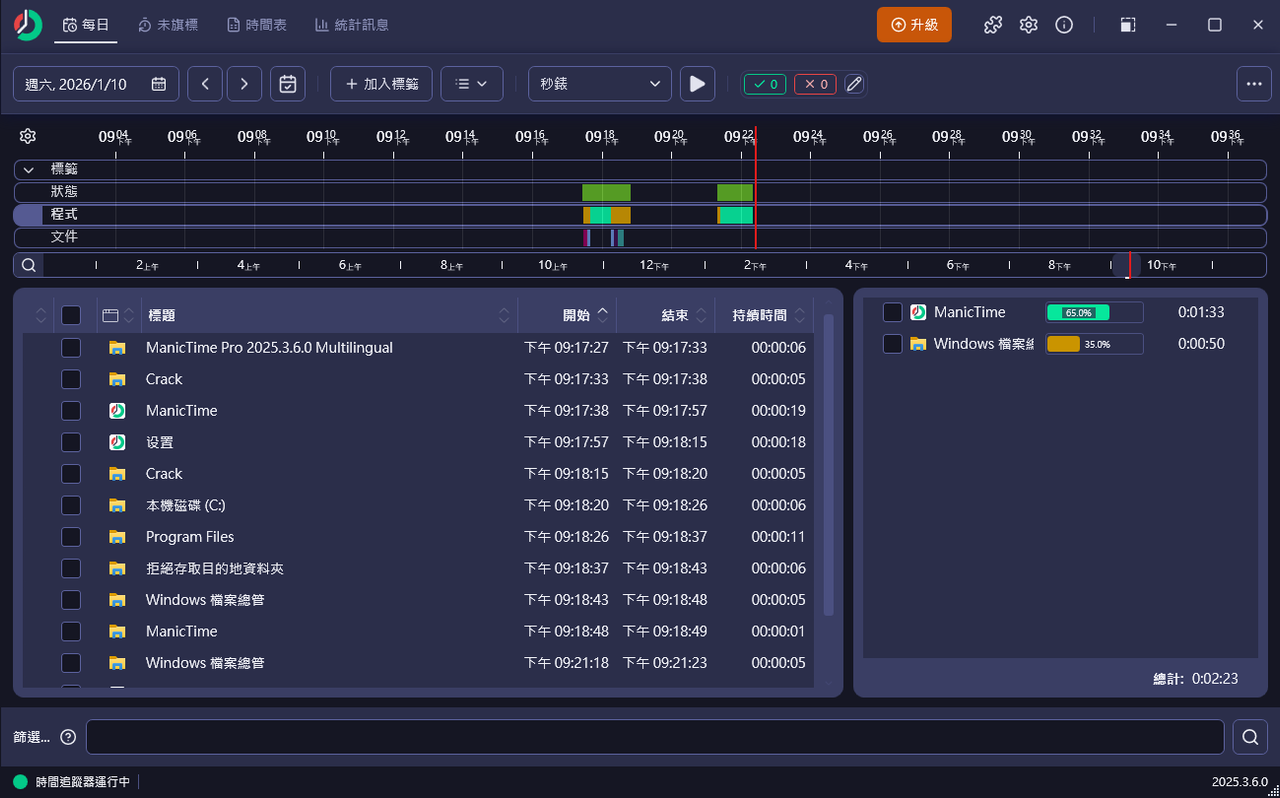
Task: Open the 統計訊息 tab
Action: coord(352,25)
